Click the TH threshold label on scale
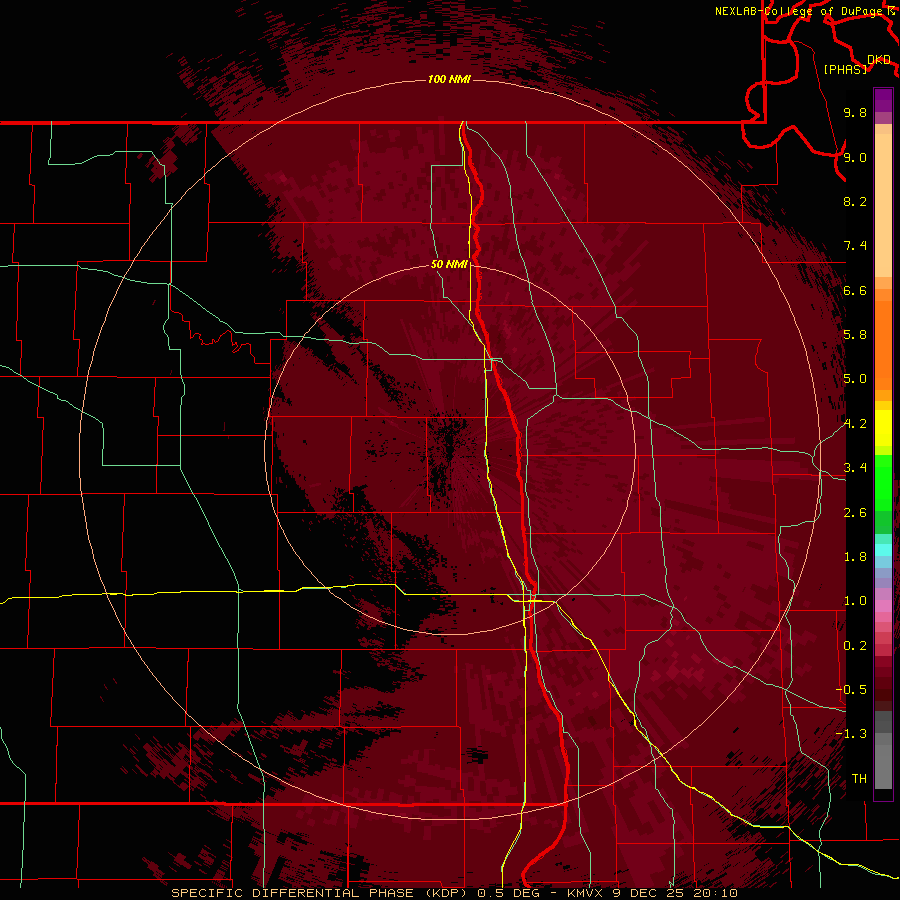The height and width of the screenshot is (900, 900). click(x=859, y=779)
